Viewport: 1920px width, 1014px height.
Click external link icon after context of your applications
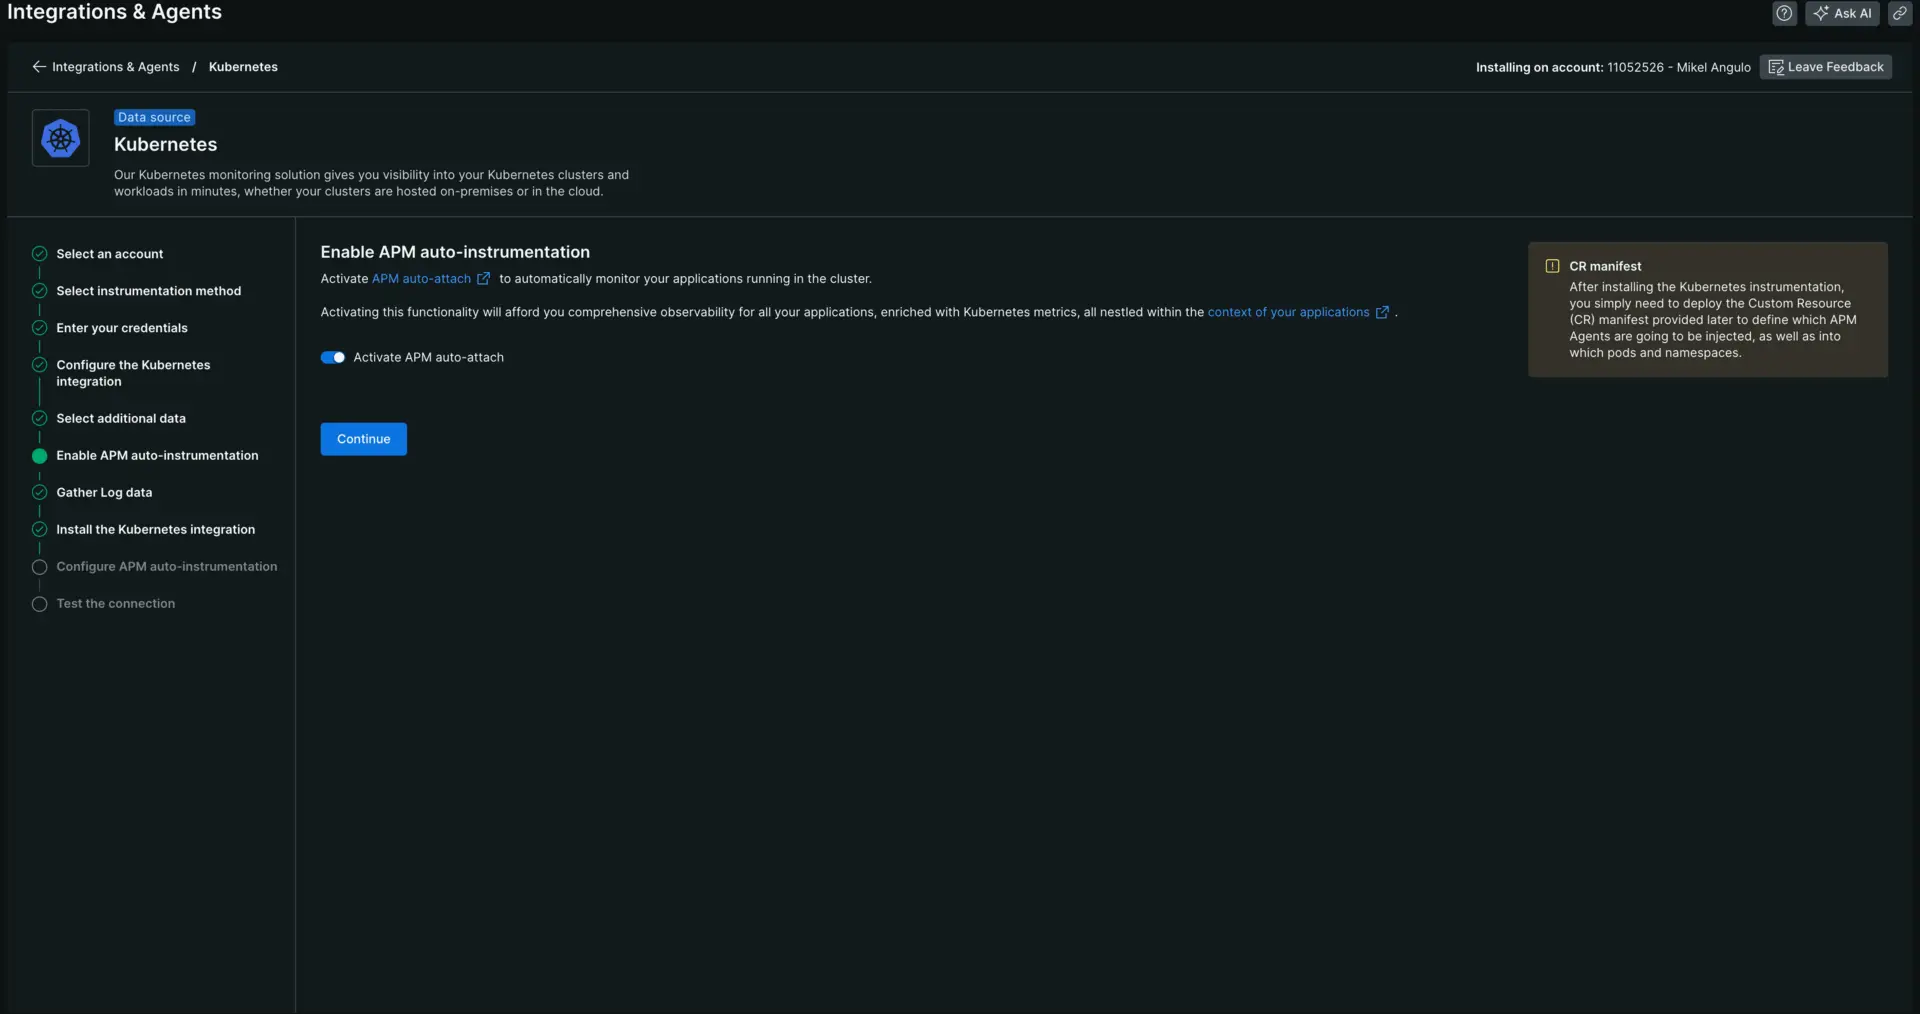[x=1382, y=312]
